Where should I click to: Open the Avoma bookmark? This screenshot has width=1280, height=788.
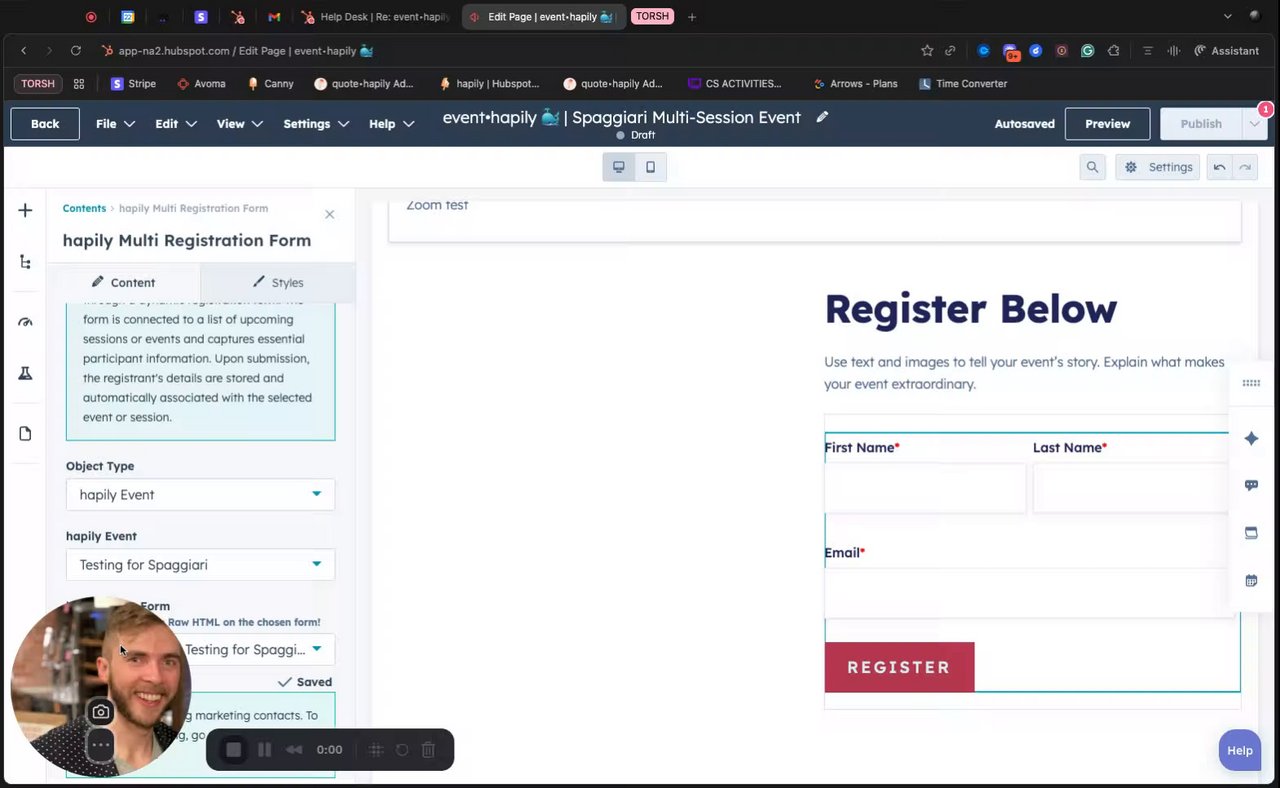tap(200, 84)
